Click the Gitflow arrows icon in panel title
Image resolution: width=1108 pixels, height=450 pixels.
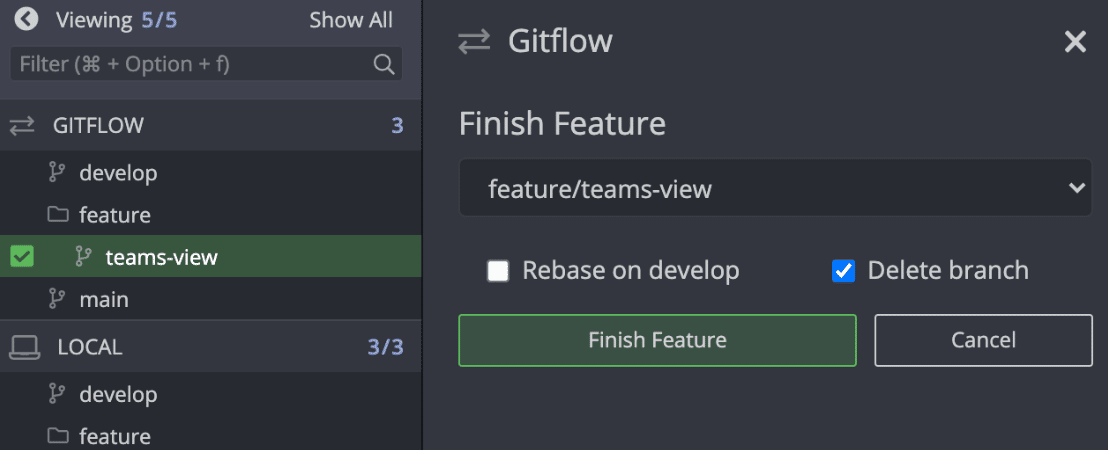474,42
